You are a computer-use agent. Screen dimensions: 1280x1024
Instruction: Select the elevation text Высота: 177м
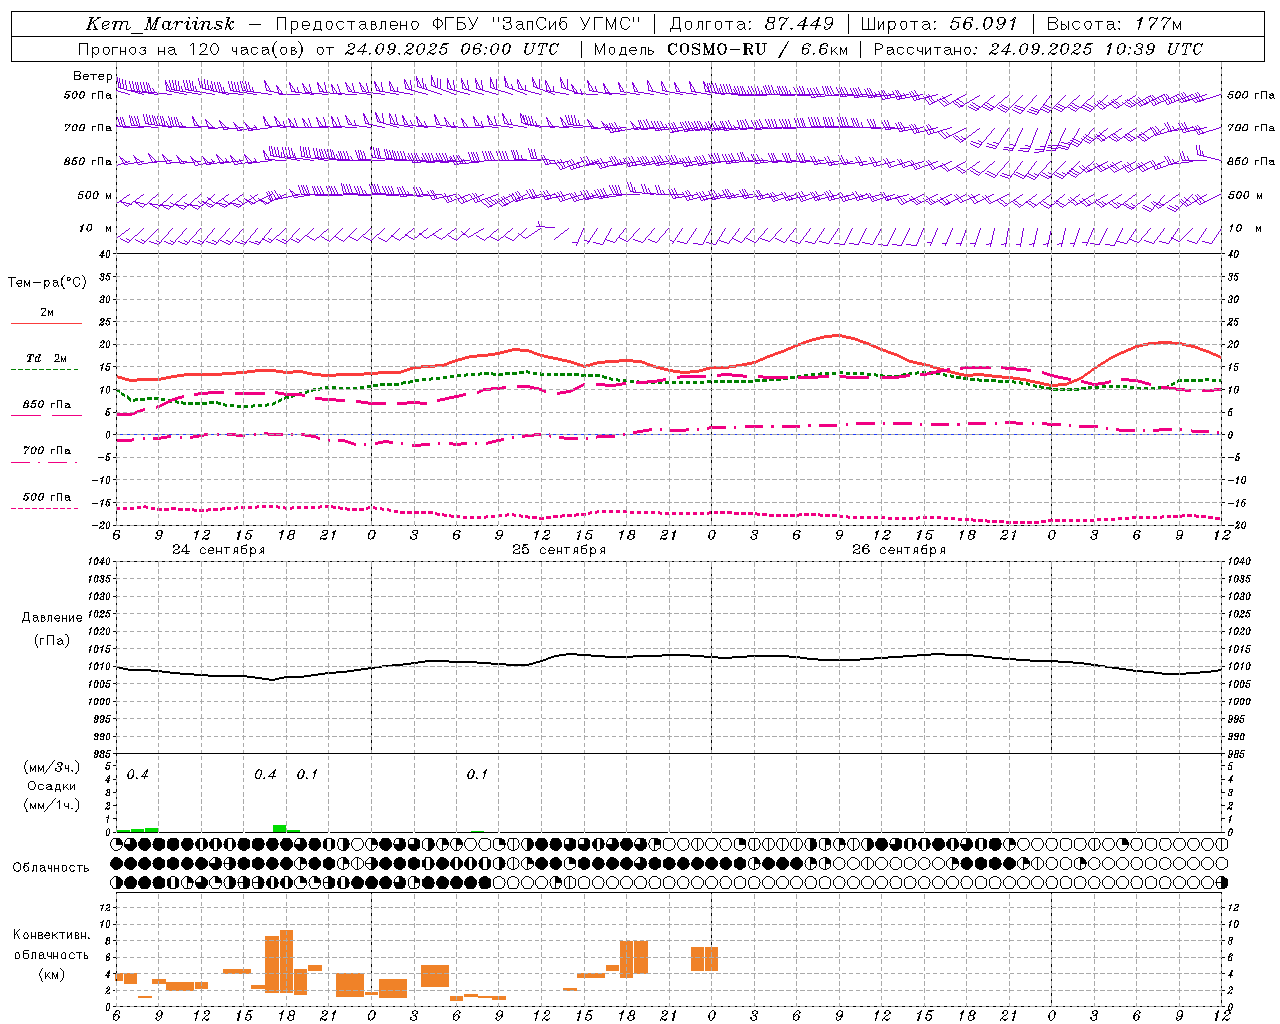(x=1114, y=24)
